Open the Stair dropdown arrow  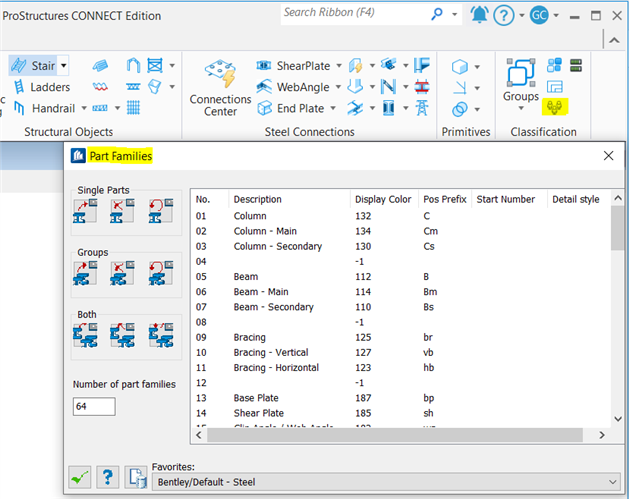click(63, 65)
